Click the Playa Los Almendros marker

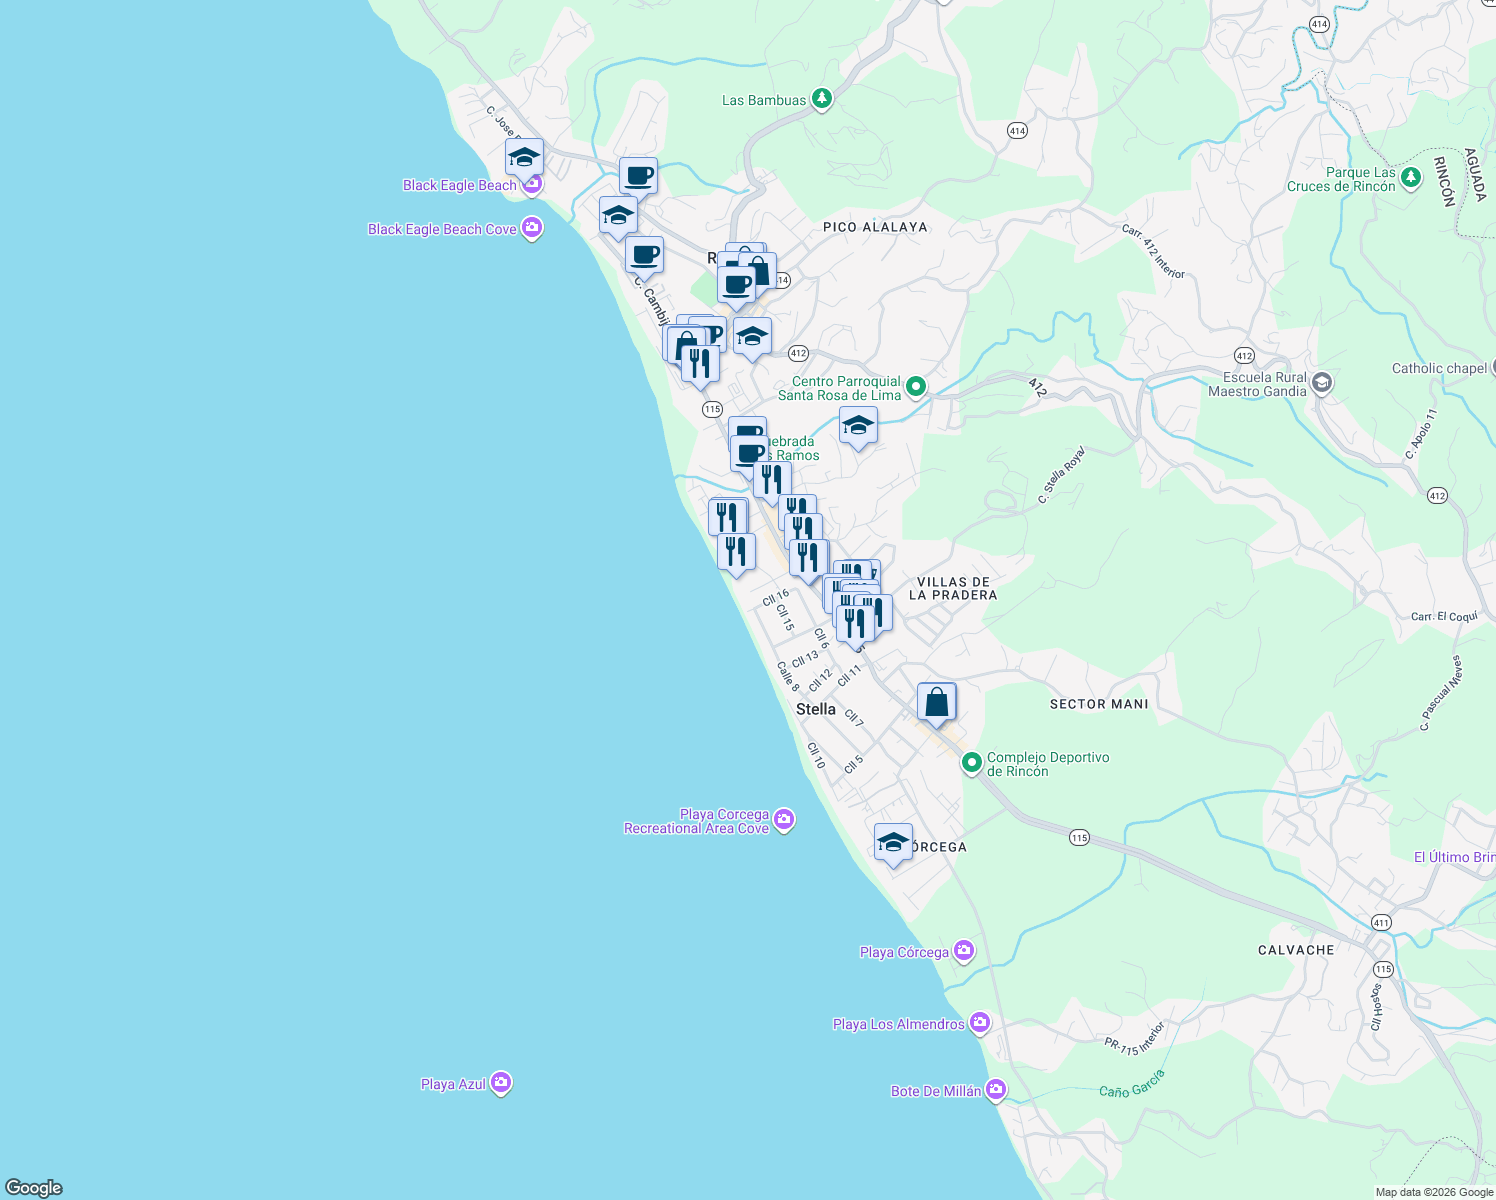point(981,1023)
